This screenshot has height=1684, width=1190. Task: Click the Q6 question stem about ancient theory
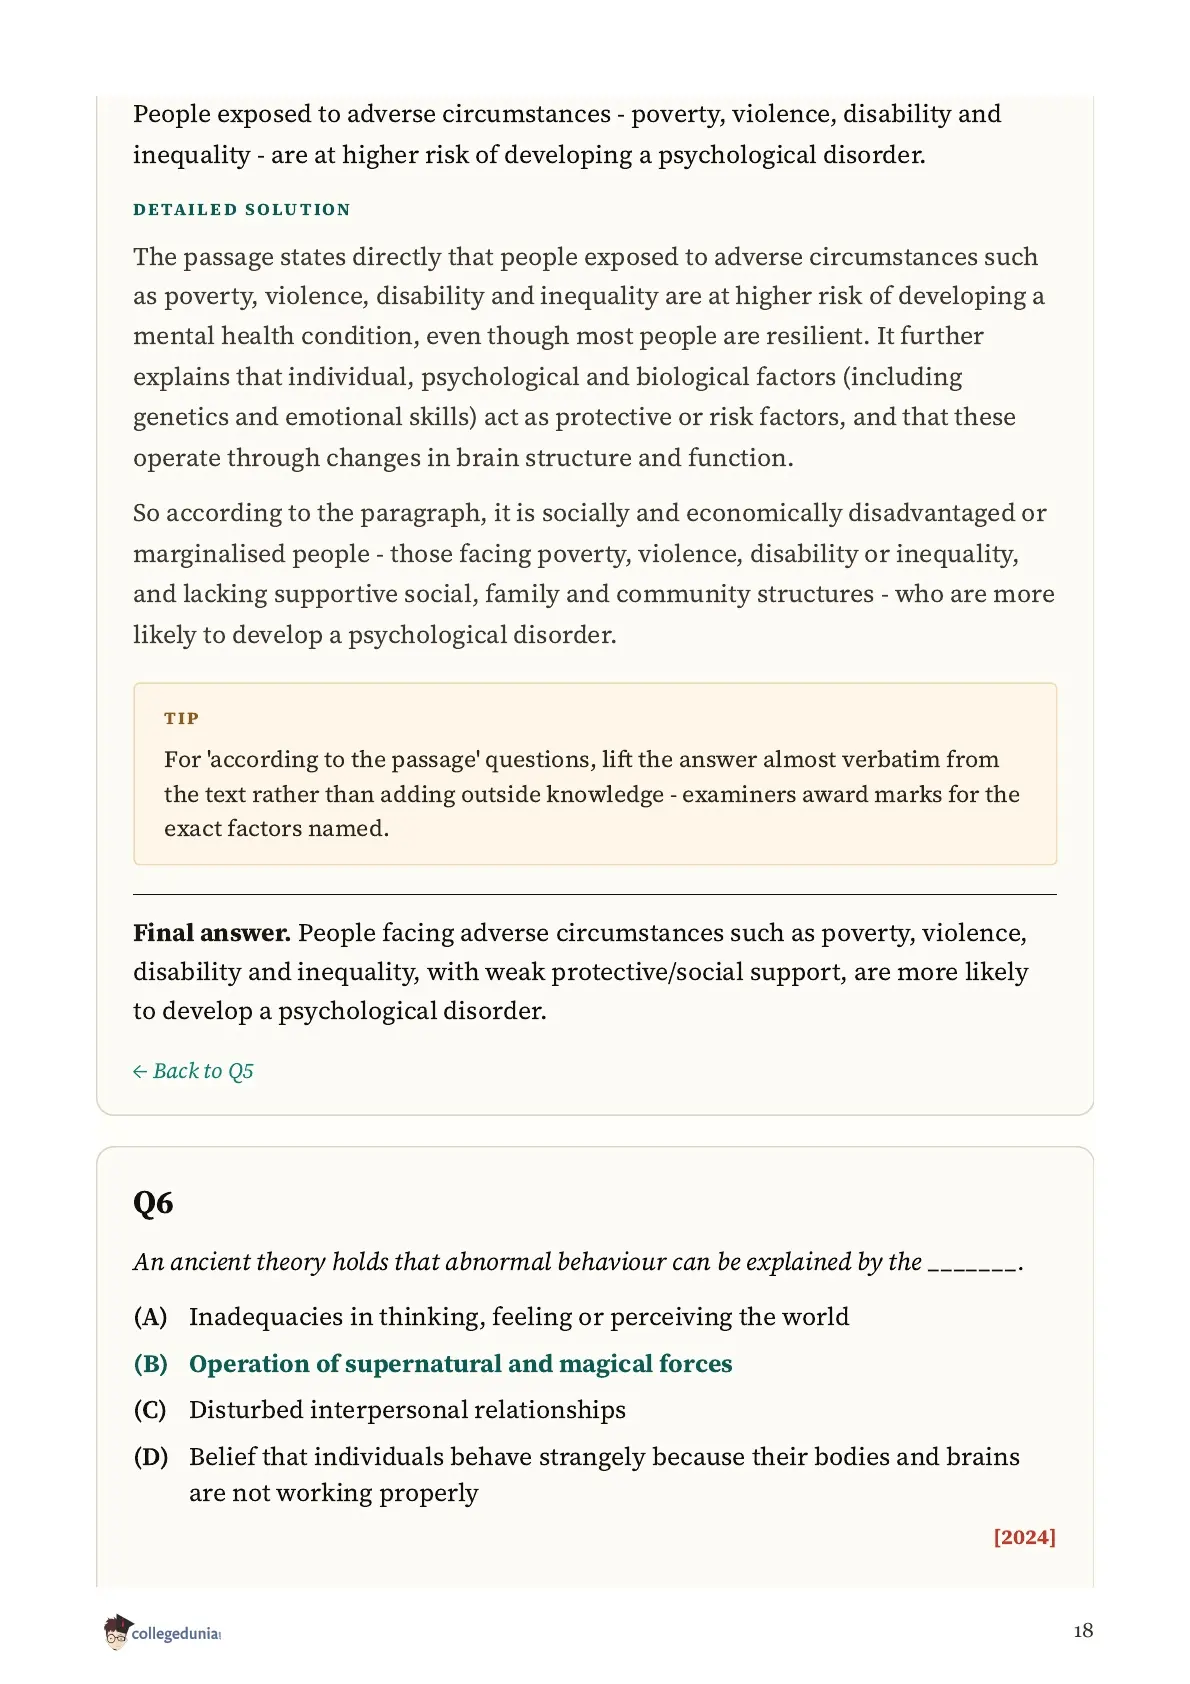pos(578,1262)
